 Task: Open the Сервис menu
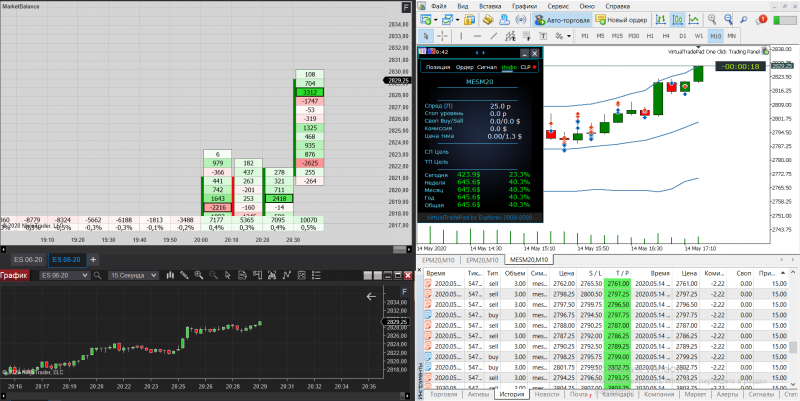pos(558,6)
